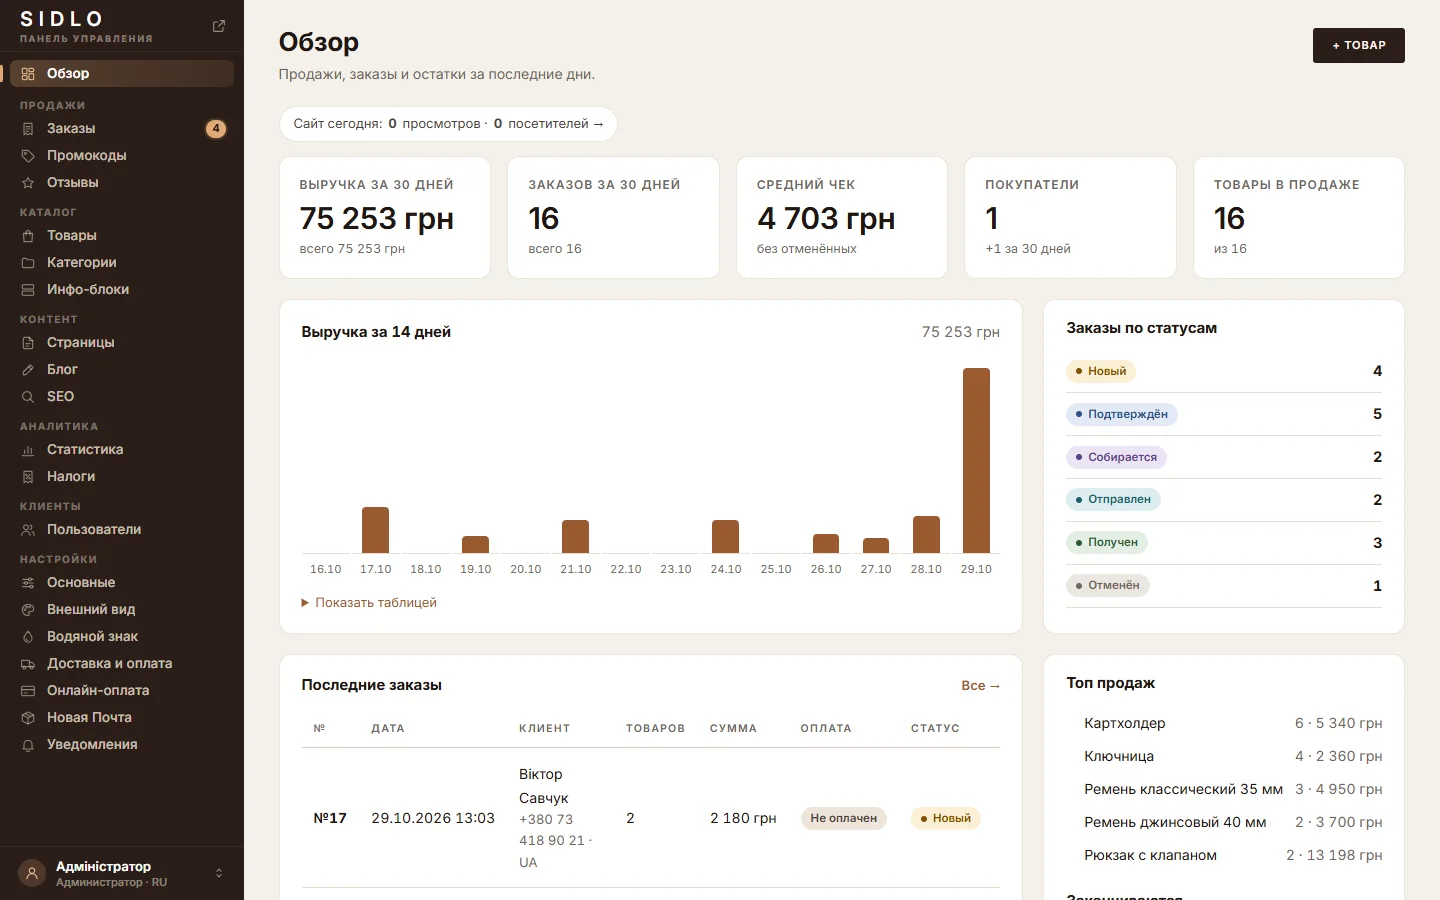Click the Отменён status badge

(x=1108, y=585)
